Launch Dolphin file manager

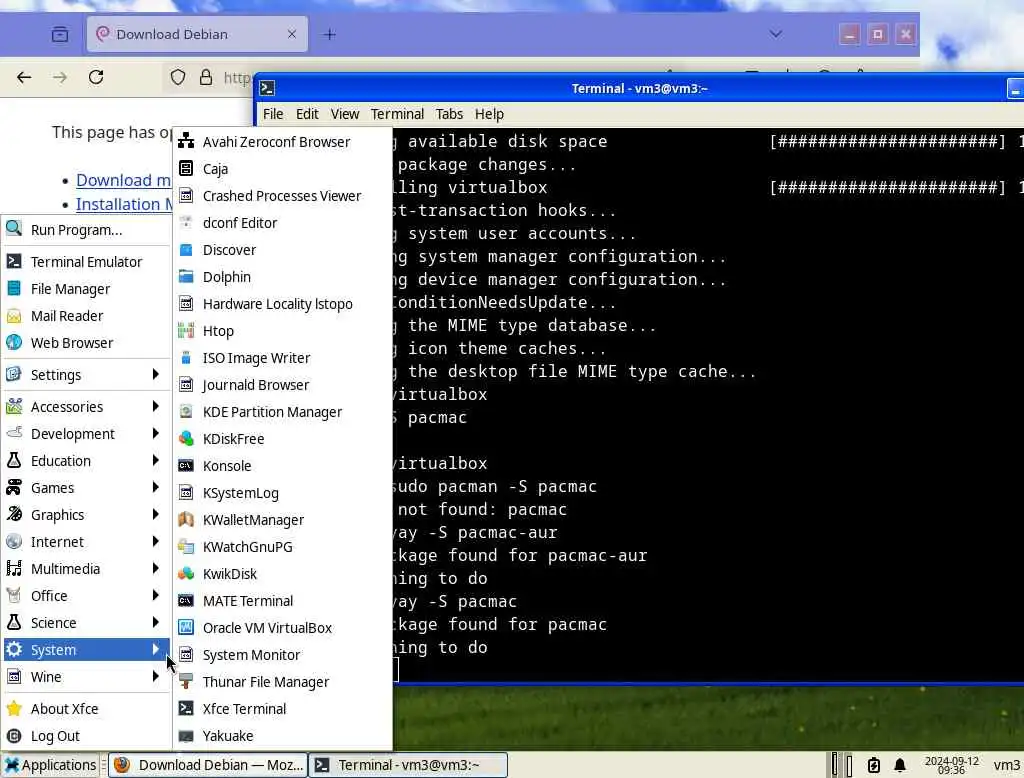(x=282, y=277)
